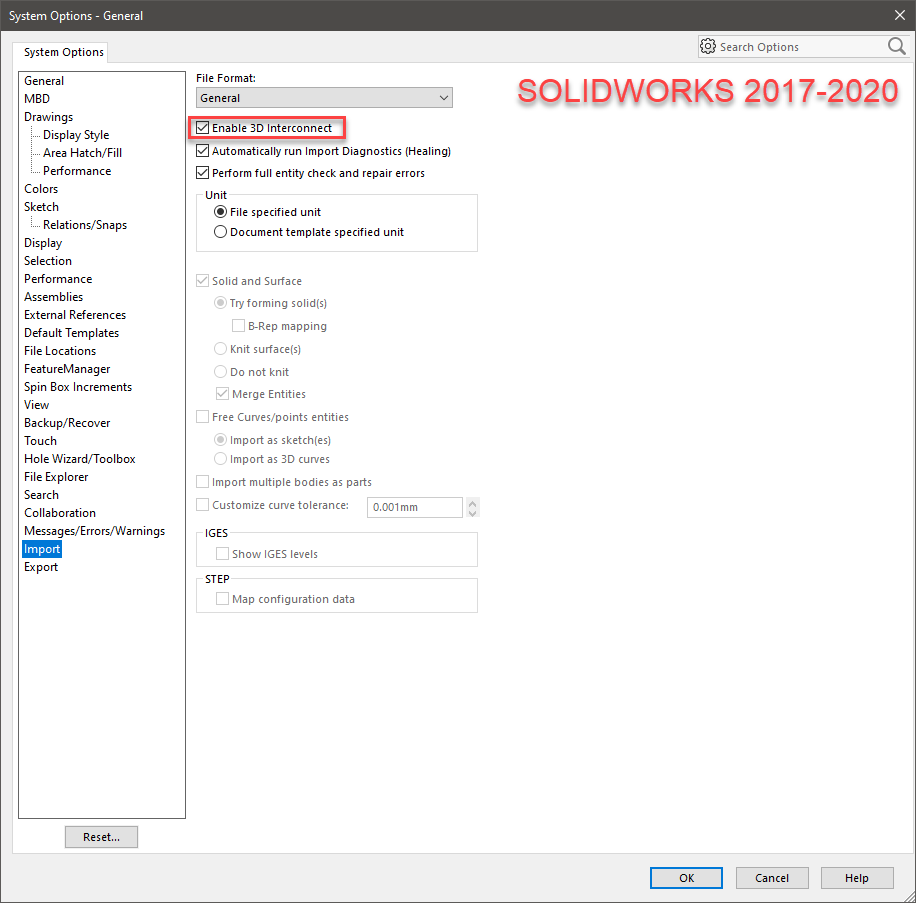Open Help for this dialog
The image size is (916, 903).
857,878
